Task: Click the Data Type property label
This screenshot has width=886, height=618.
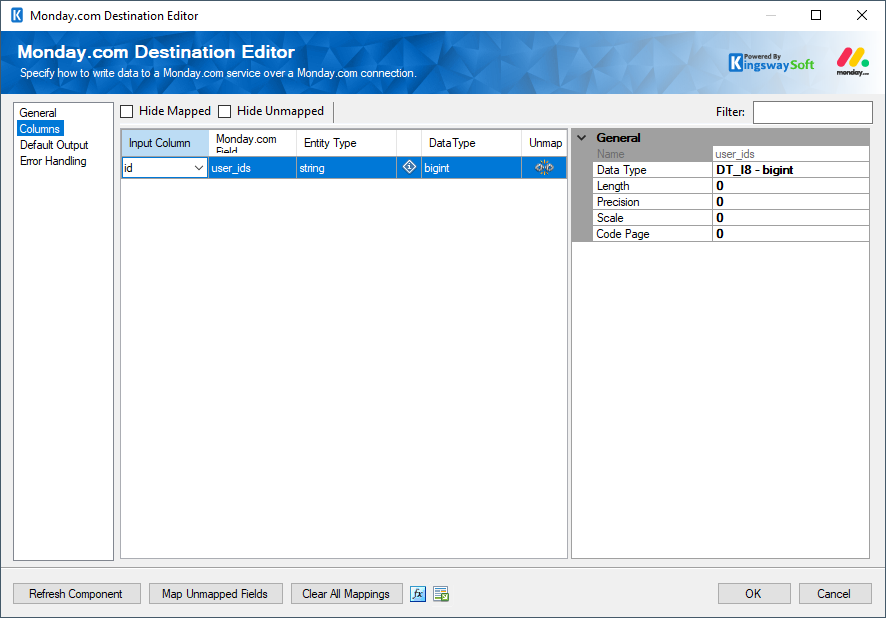Action: [x=622, y=169]
